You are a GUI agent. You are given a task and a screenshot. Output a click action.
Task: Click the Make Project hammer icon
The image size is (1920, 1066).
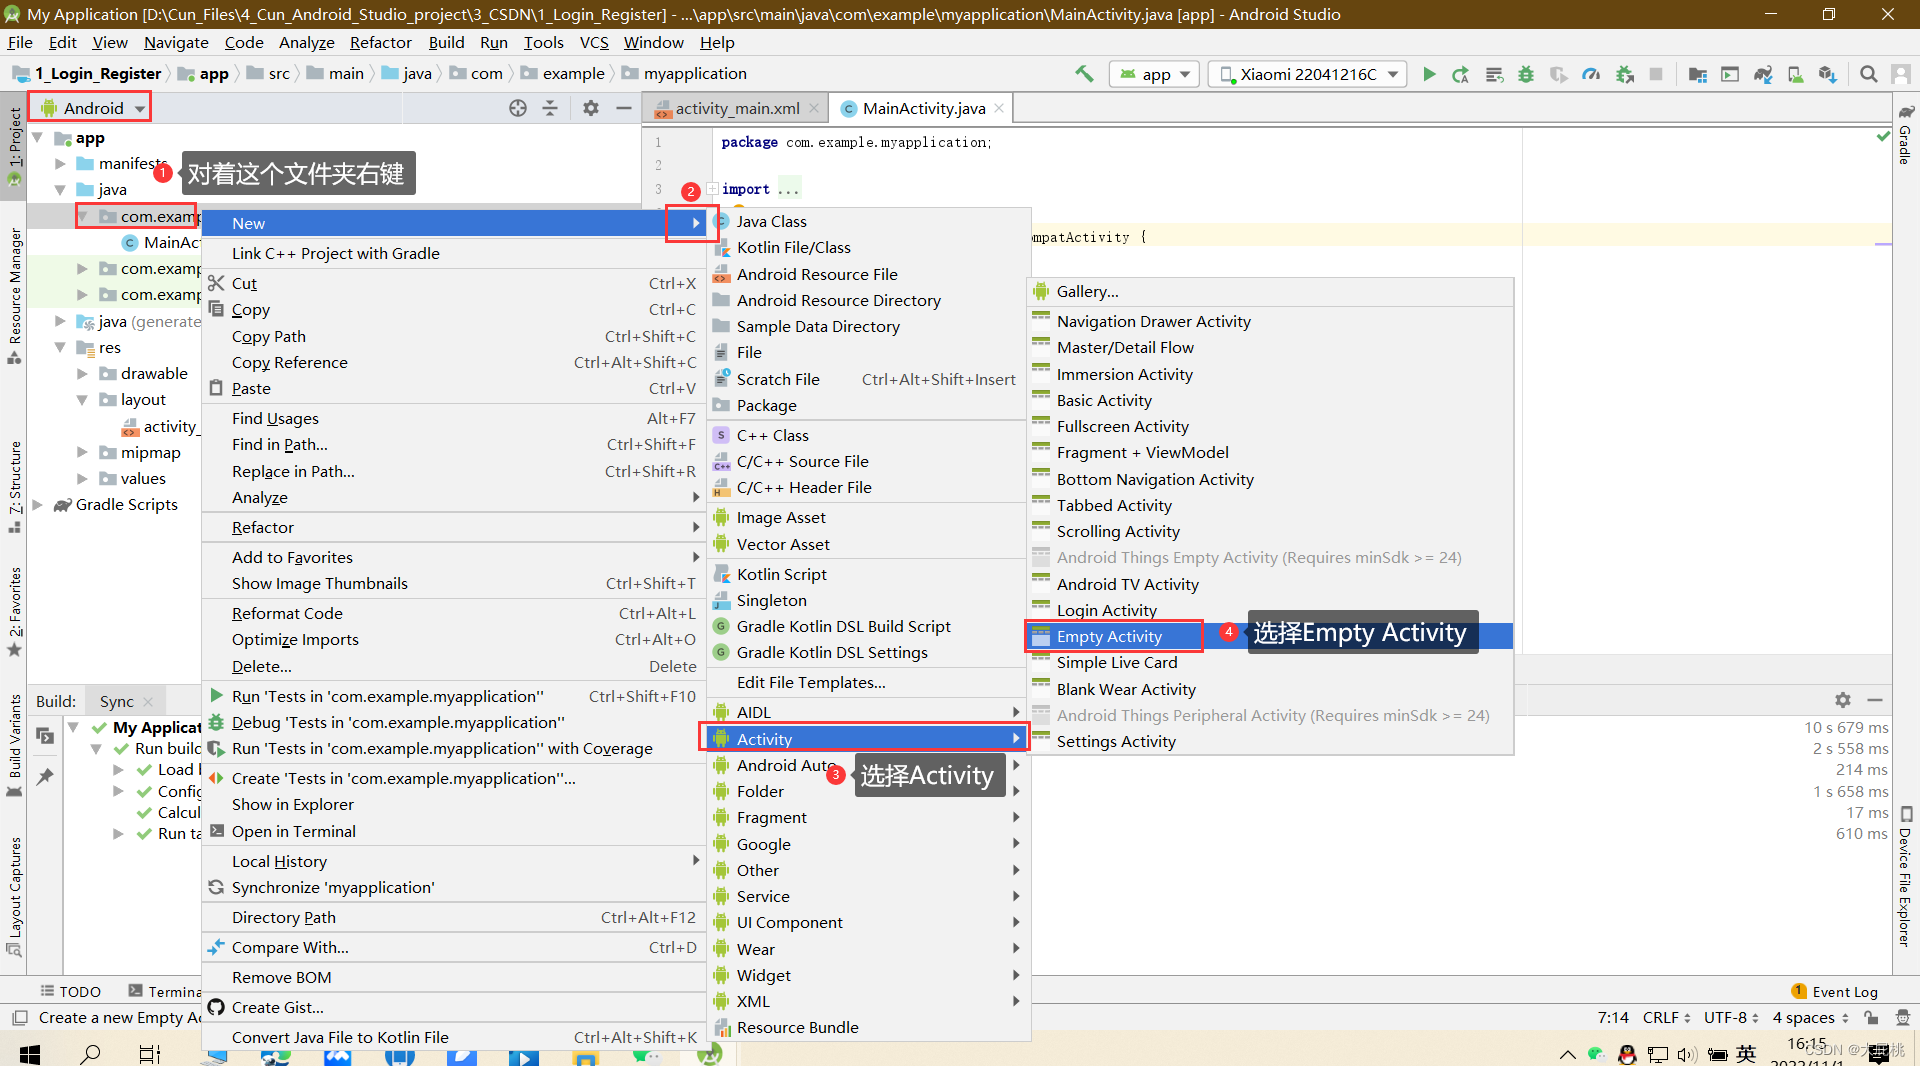(1084, 73)
